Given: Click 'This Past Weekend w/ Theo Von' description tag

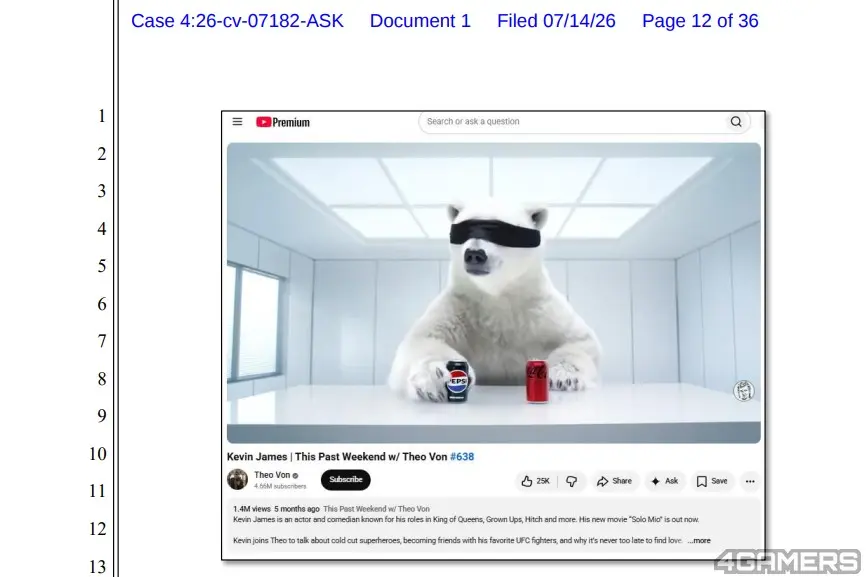Looking at the screenshot, I should [x=376, y=509].
